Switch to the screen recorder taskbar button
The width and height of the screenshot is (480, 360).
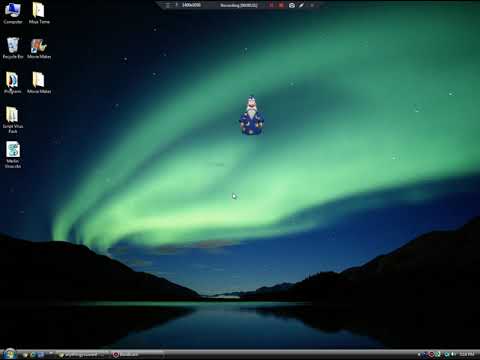point(137,355)
